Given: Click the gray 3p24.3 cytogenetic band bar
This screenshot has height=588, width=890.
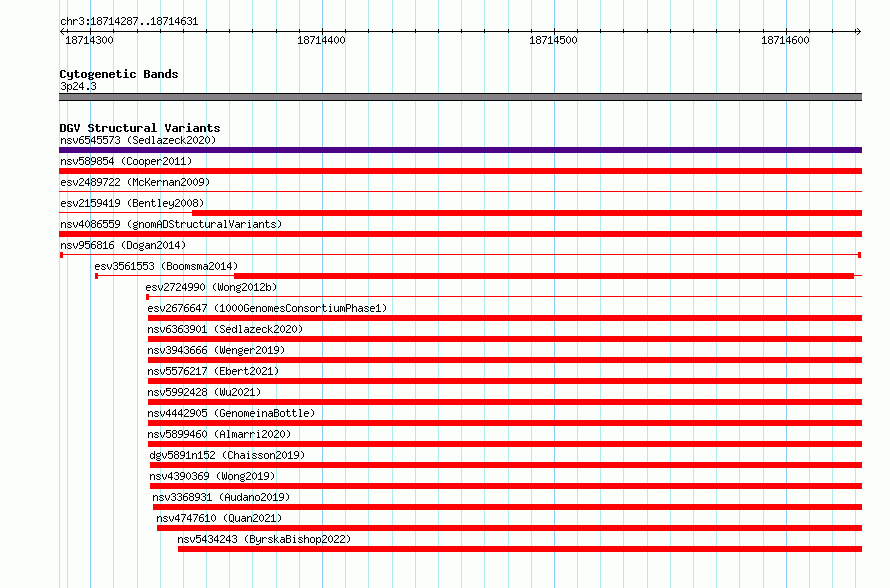Looking at the screenshot, I should click(460, 97).
